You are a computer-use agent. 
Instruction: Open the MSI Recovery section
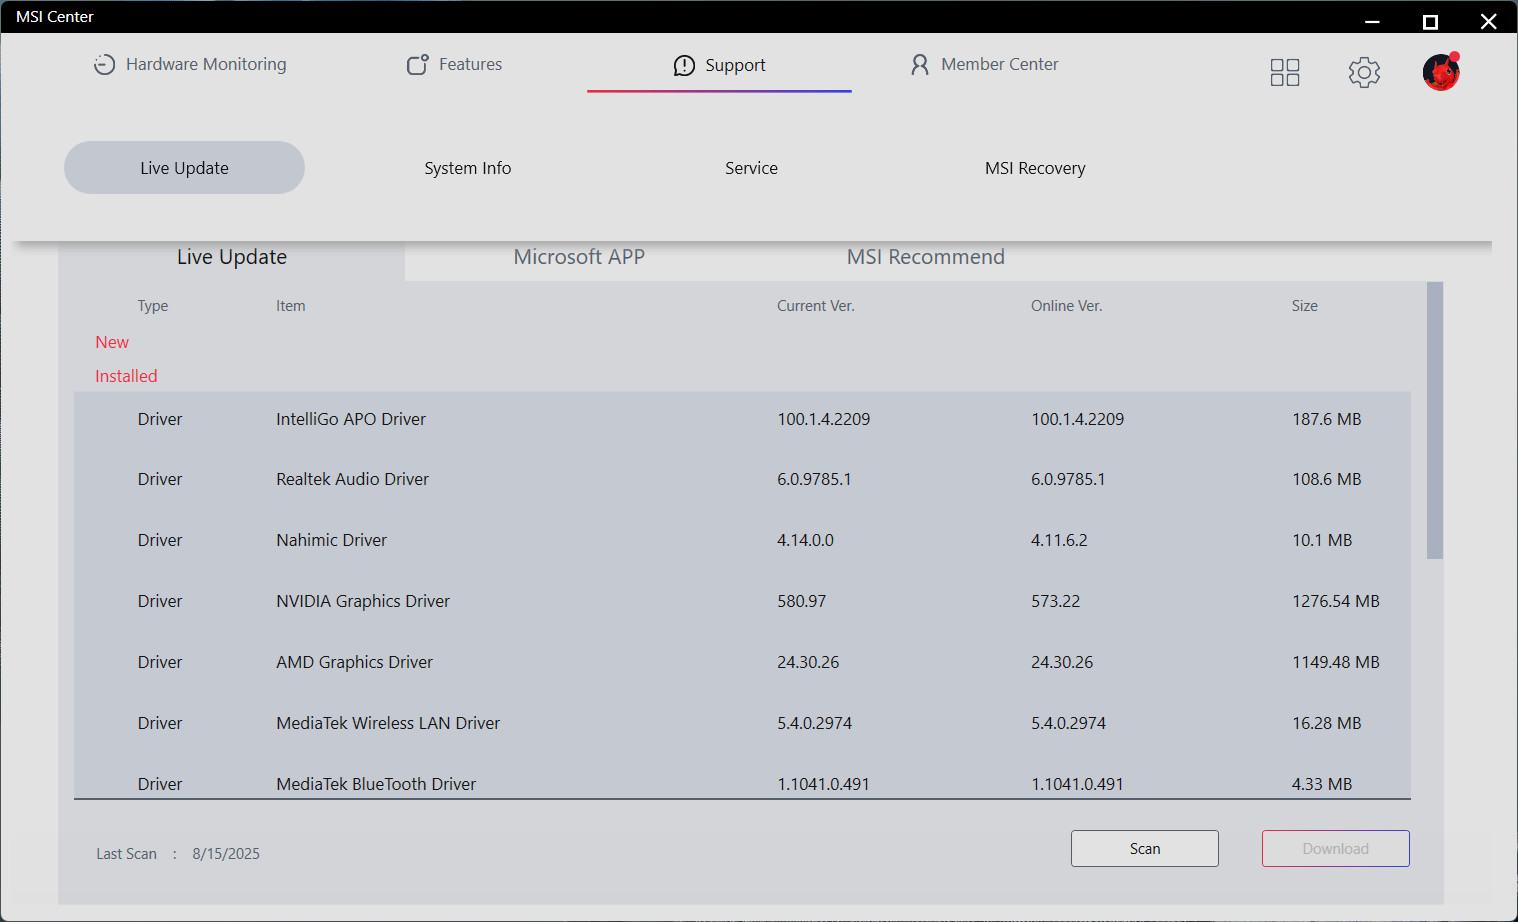[x=1035, y=168]
